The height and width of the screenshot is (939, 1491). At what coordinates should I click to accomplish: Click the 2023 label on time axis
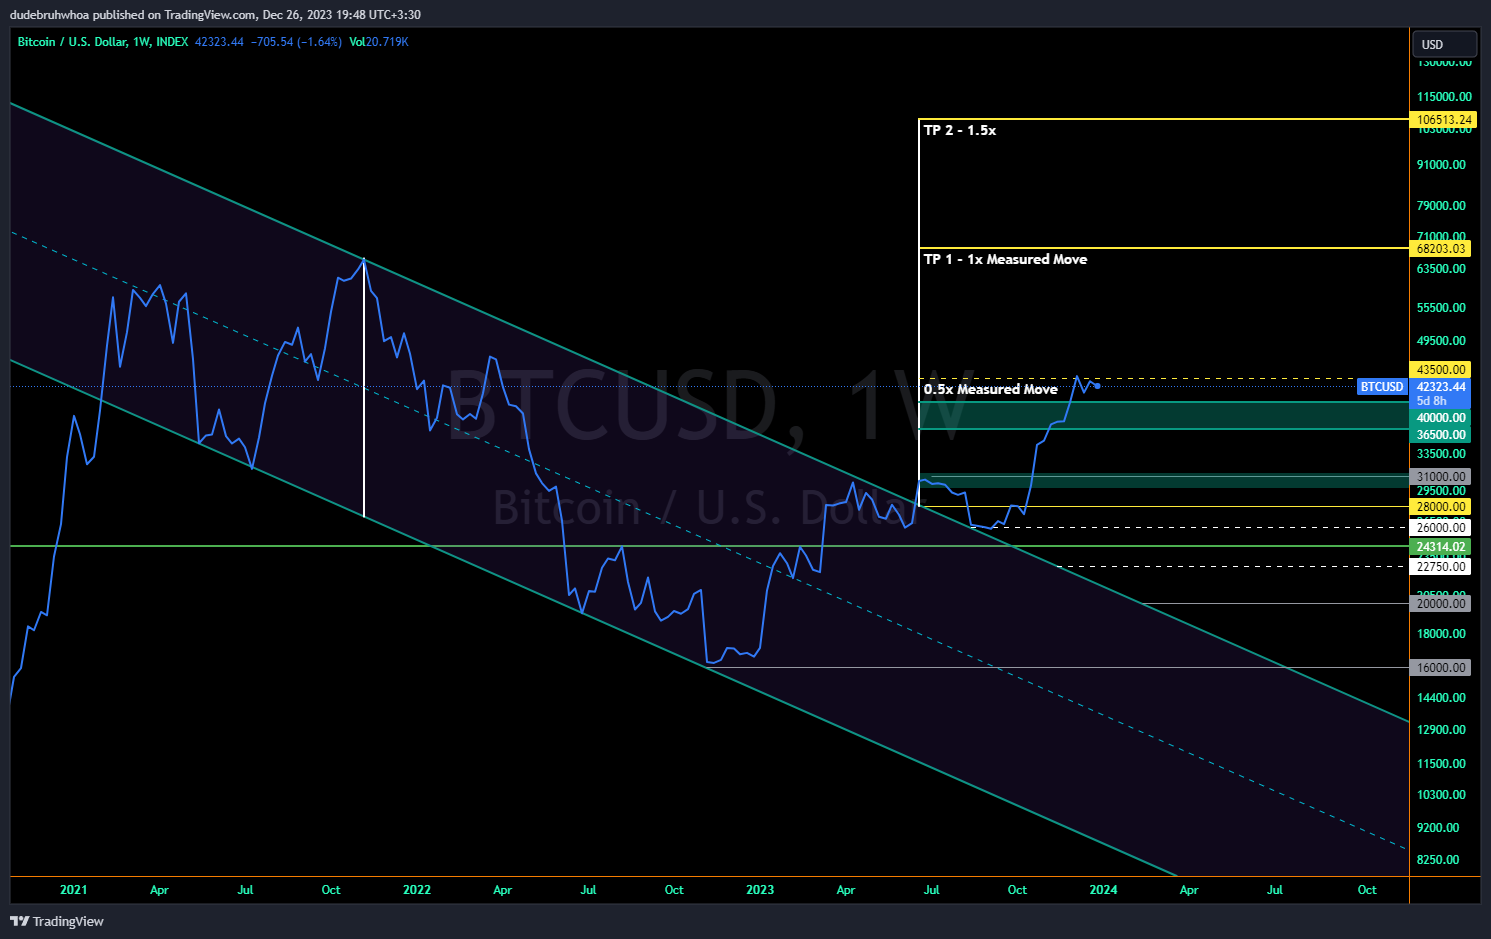click(x=760, y=890)
